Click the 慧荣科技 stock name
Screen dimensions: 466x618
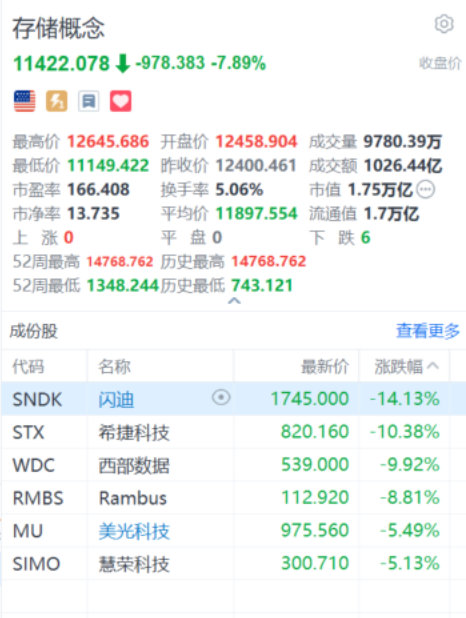coord(134,564)
